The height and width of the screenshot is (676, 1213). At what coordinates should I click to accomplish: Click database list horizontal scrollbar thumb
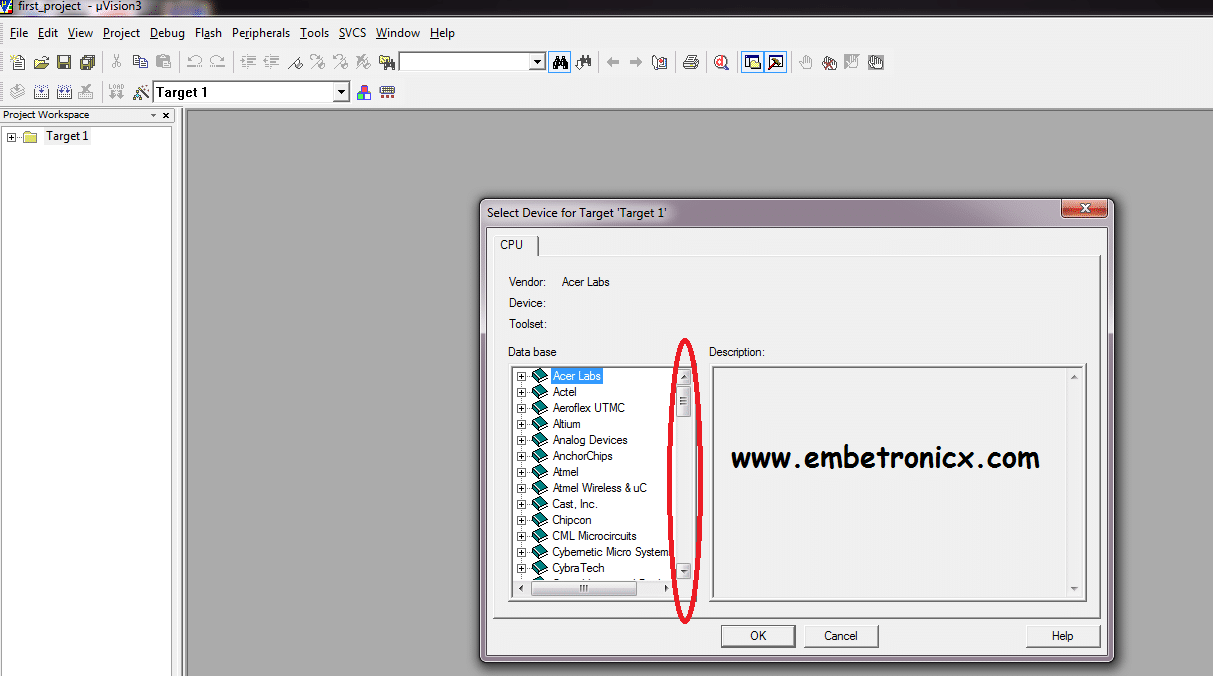[x=583, y=588]
